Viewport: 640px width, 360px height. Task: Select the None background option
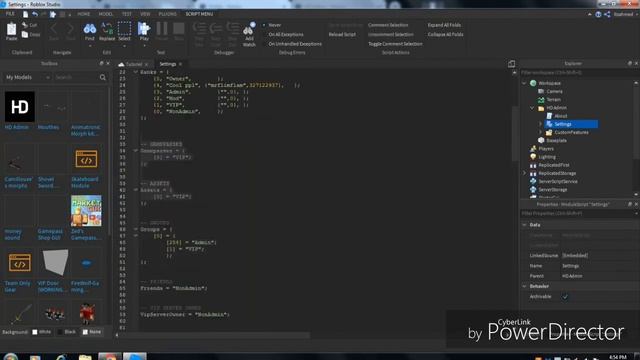click(x=91, y=332)
